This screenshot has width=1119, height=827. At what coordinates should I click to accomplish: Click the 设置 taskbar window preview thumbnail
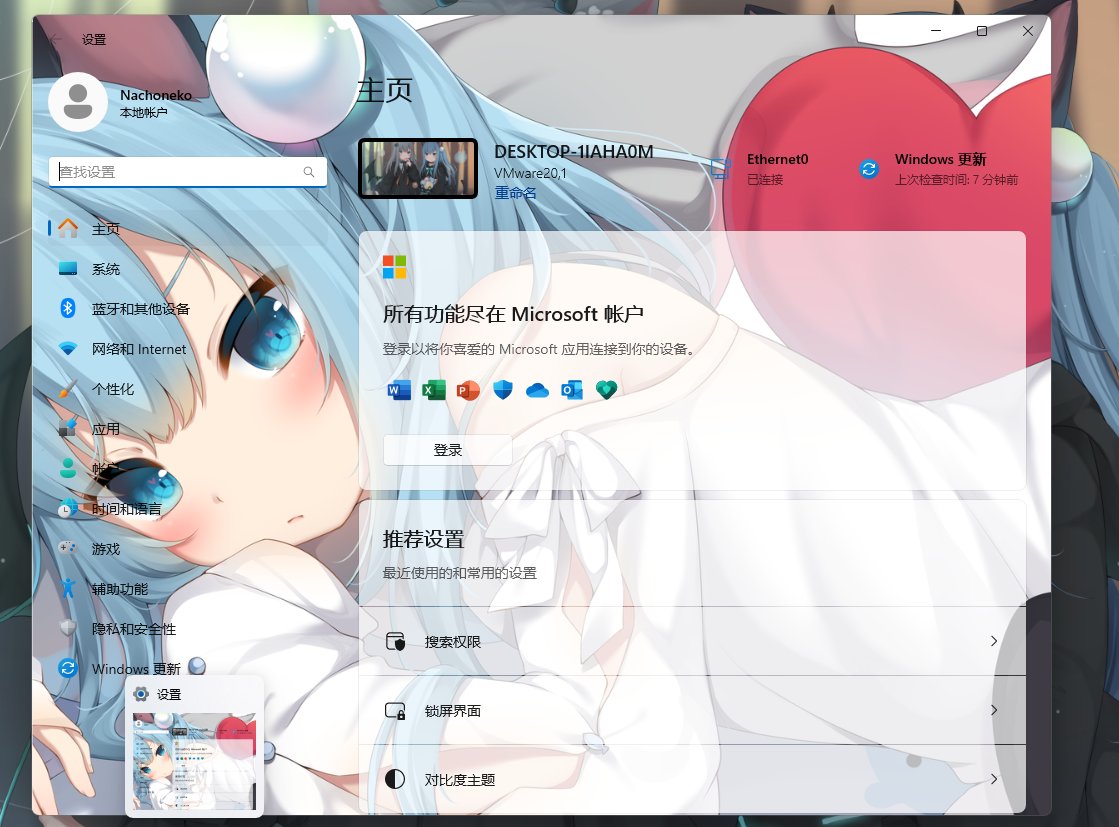[x=194, y=761]
